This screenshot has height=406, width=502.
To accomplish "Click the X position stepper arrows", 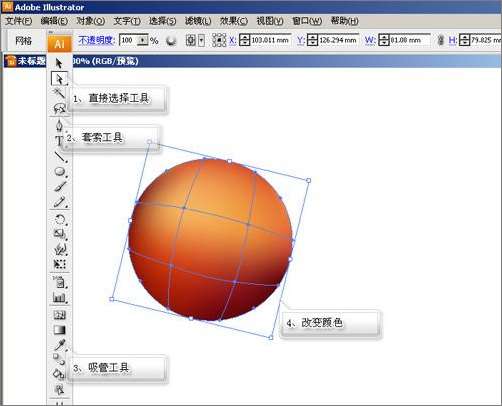I will [245, 40].
